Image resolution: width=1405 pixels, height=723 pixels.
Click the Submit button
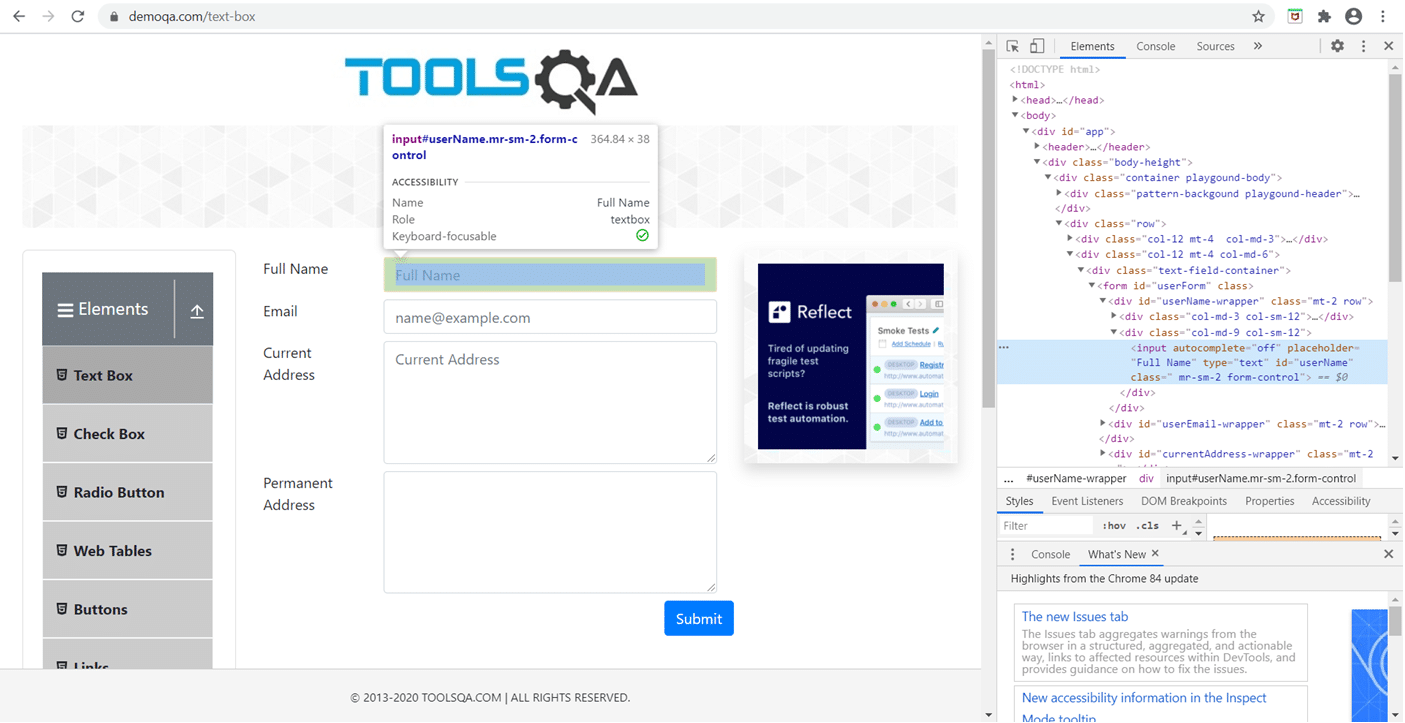pos(699,618)
